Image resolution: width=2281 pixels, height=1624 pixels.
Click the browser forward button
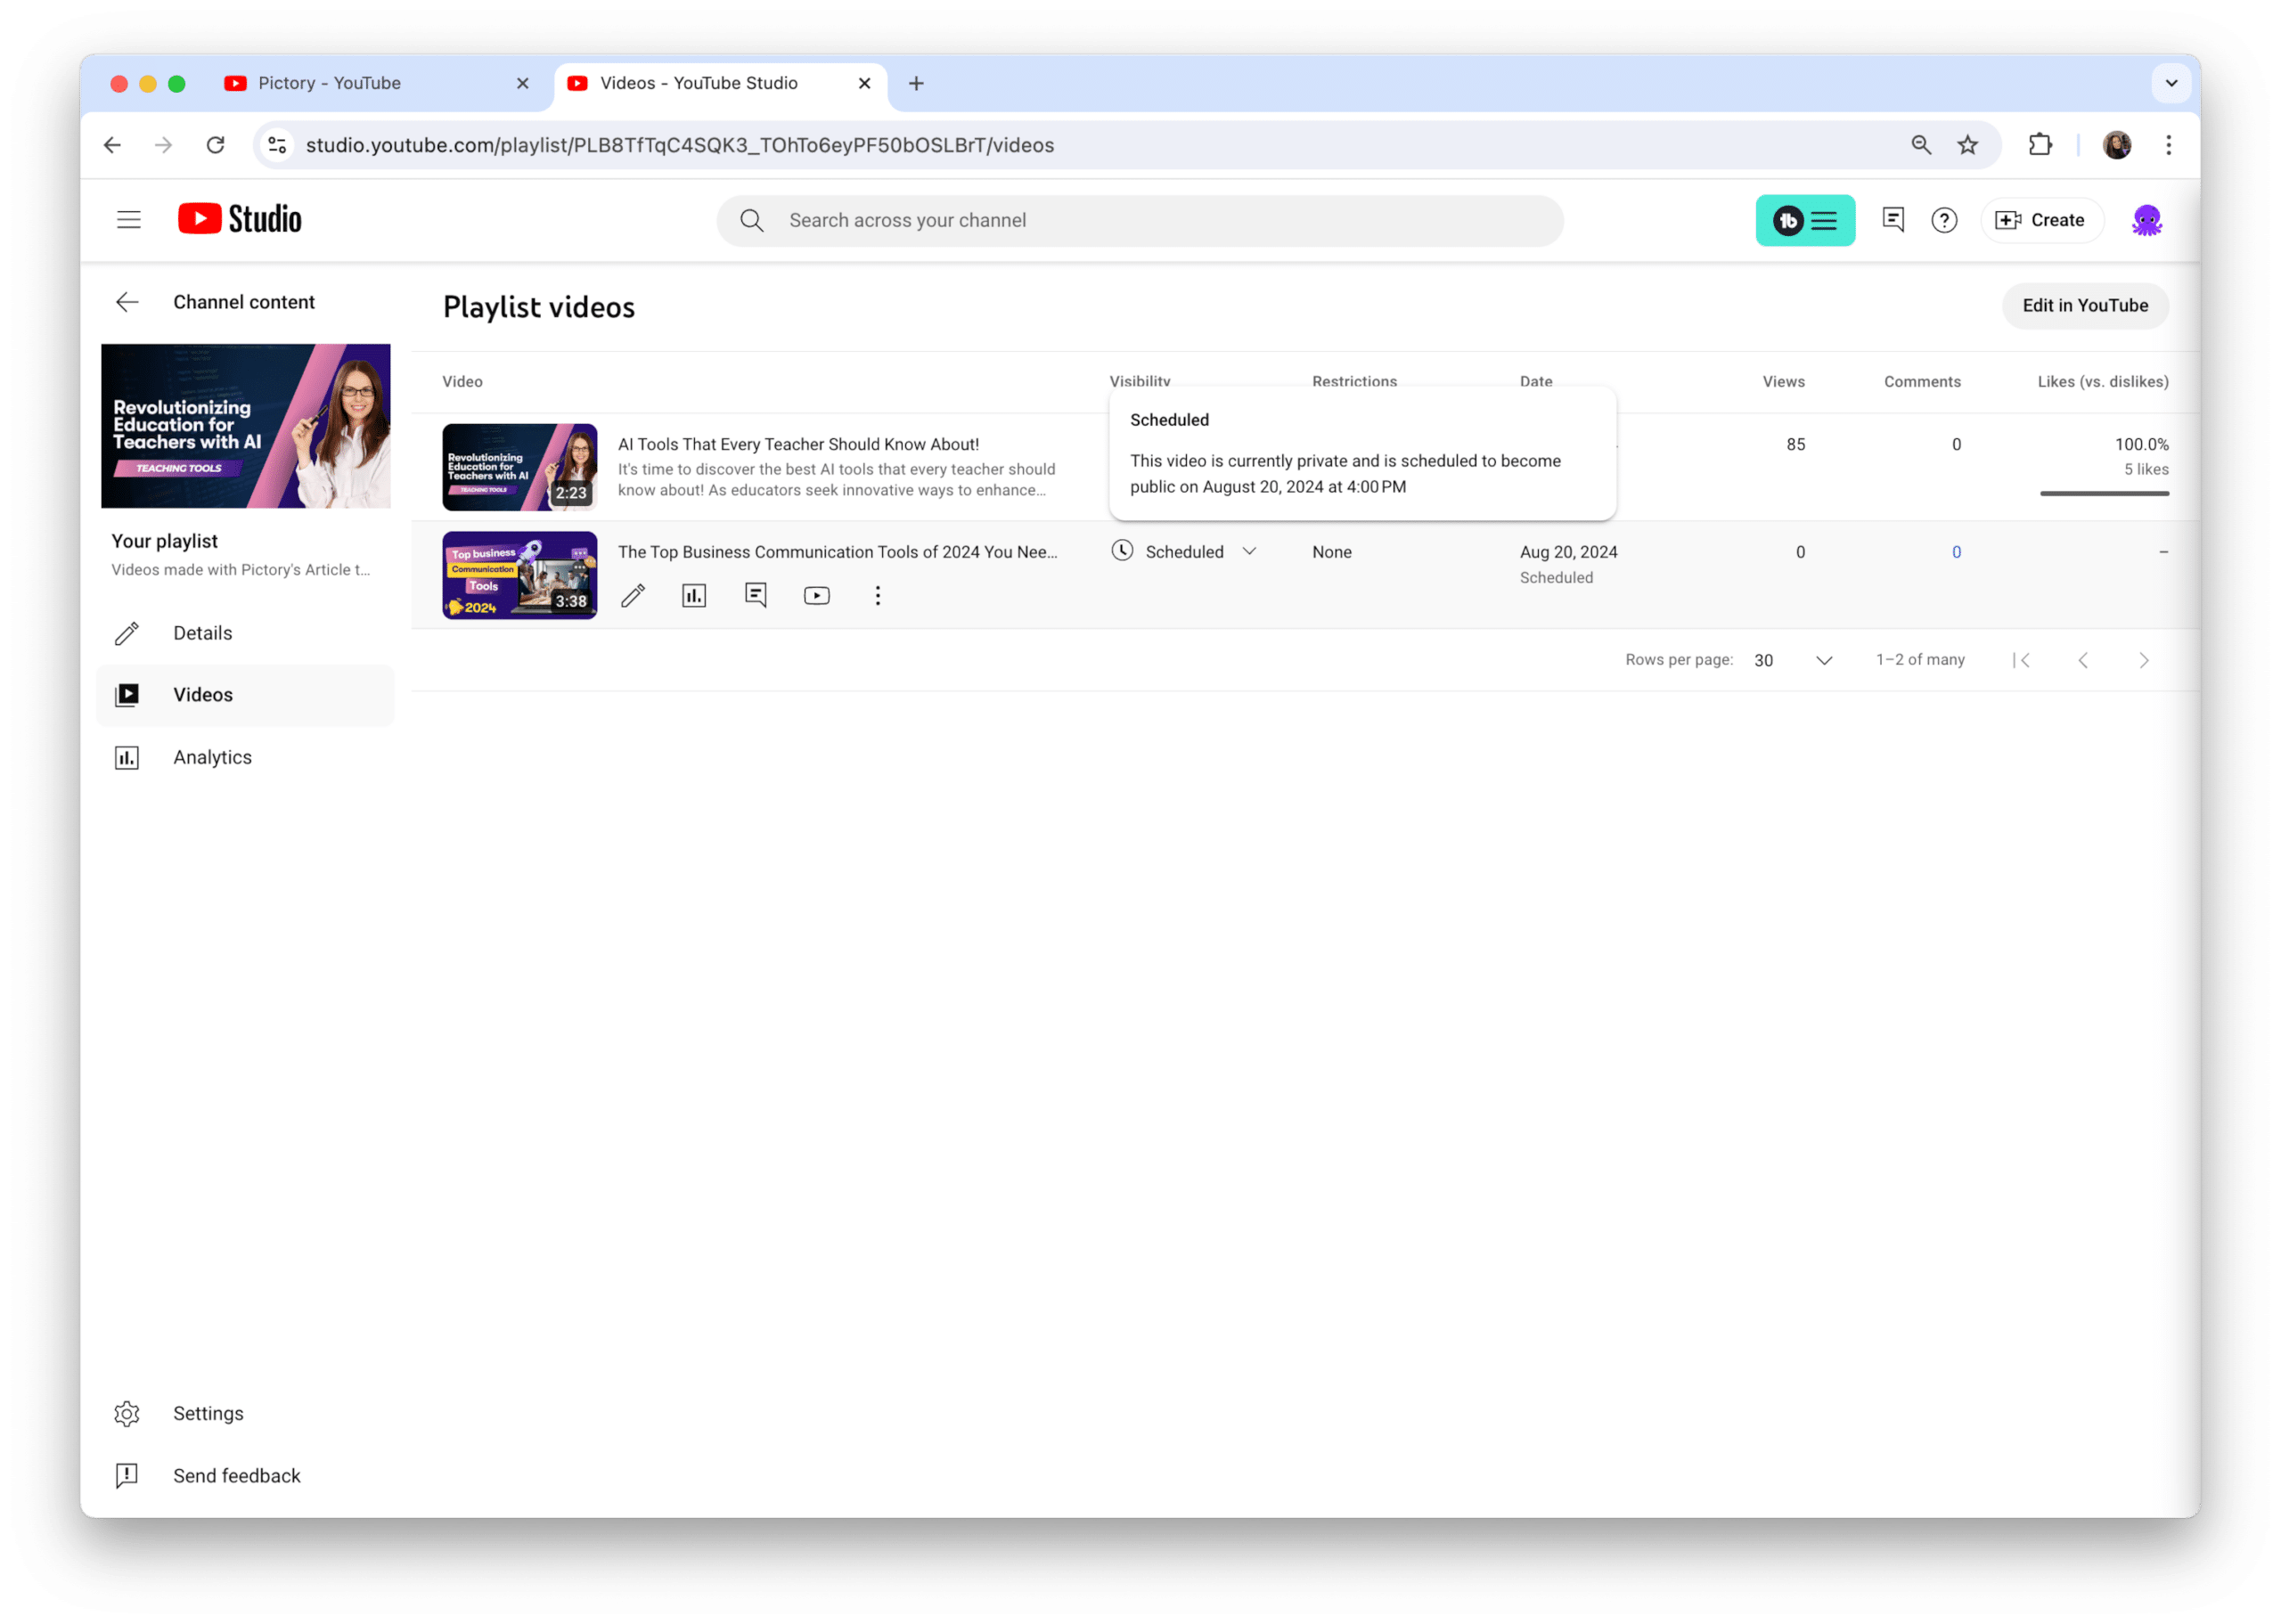[164, 145]
